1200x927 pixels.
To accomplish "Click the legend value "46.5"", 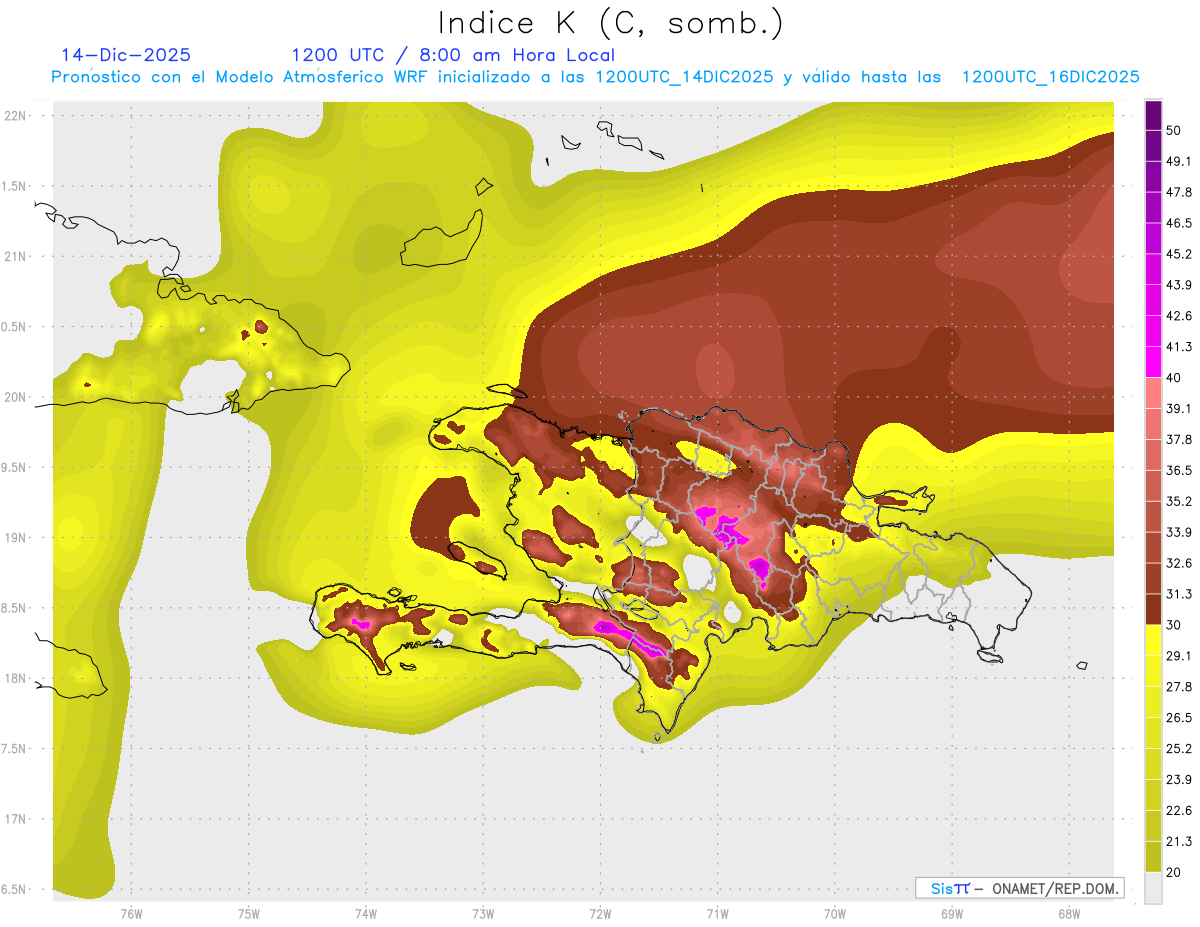I will [x=1179, y=223].
